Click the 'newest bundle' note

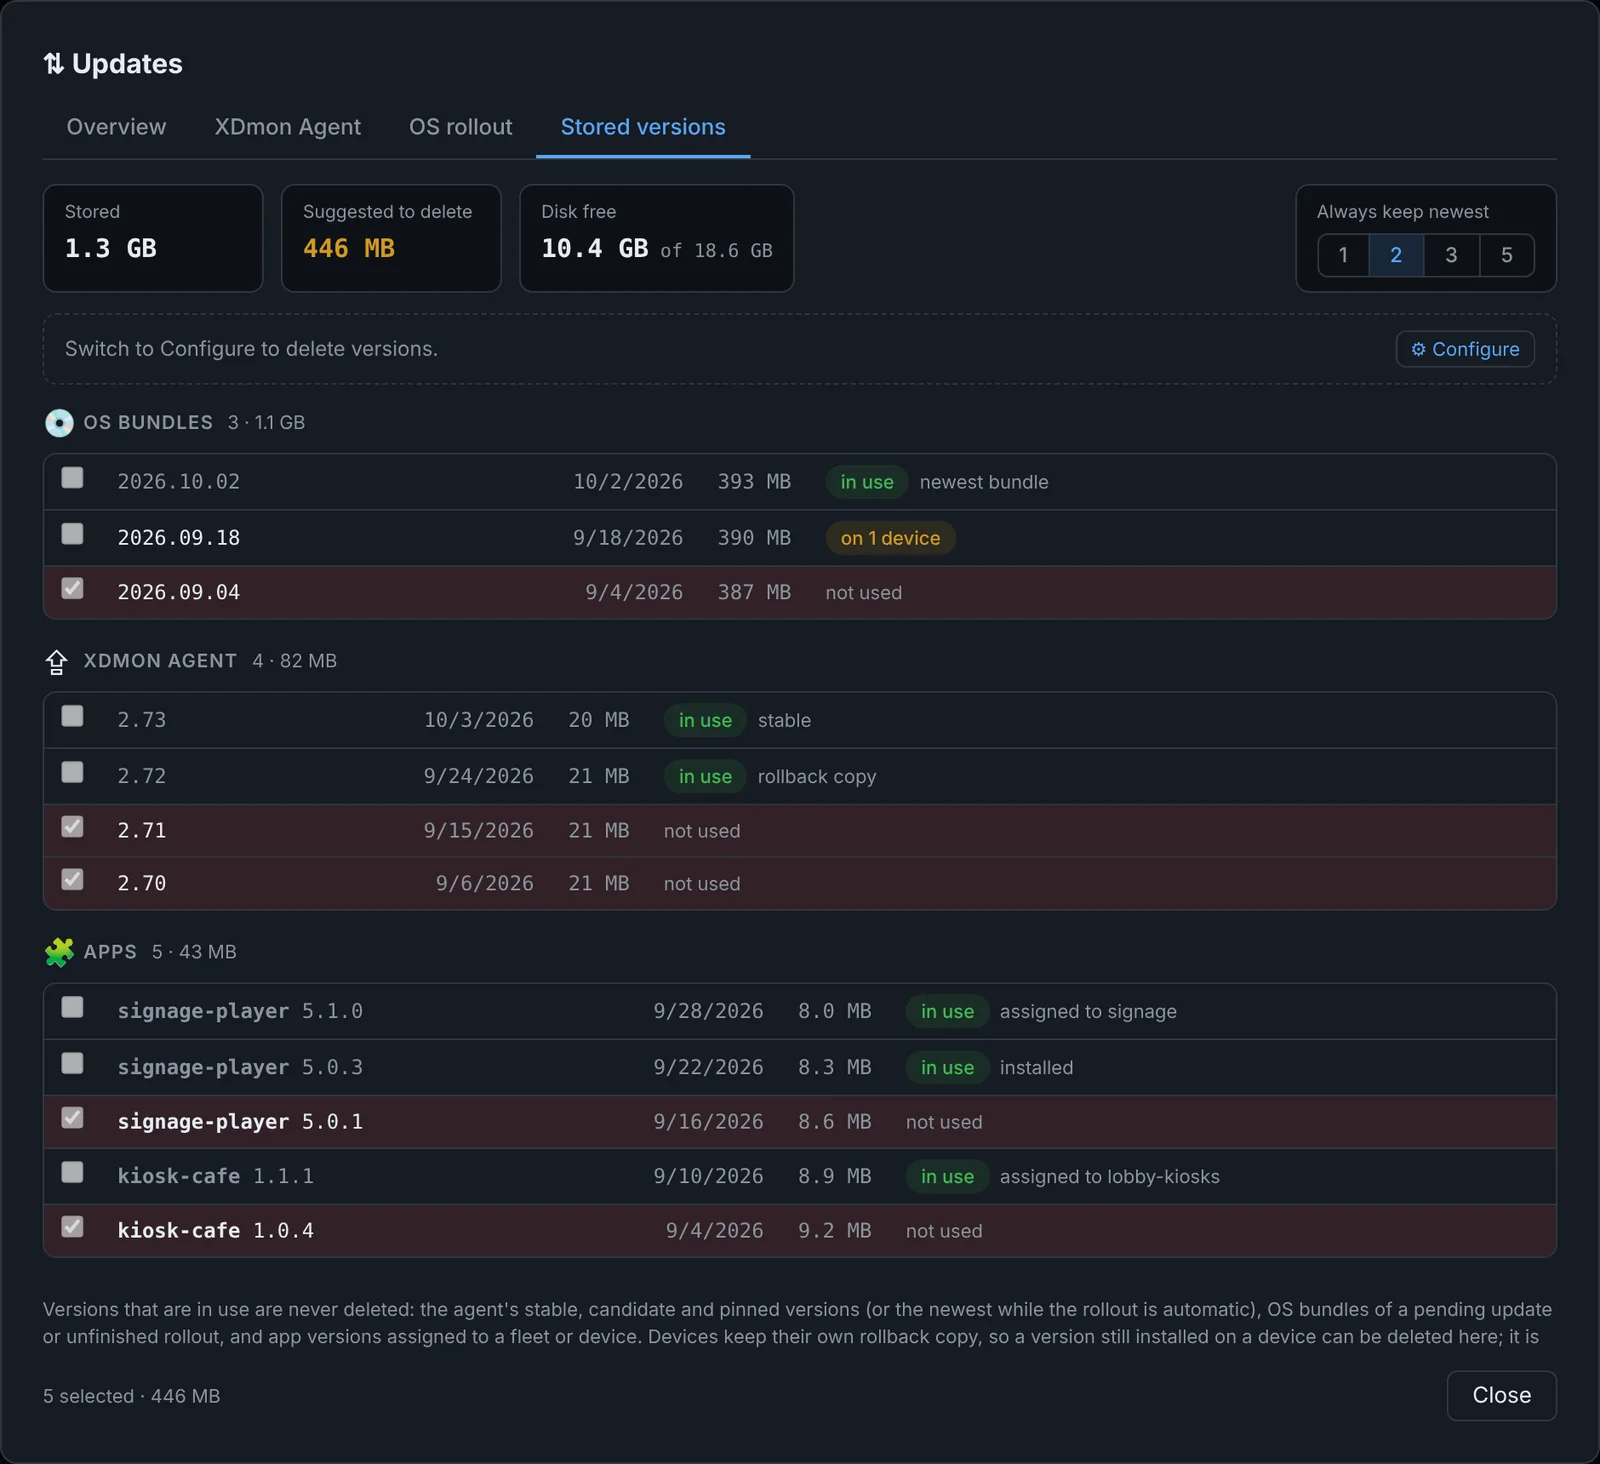pos(984,482)
